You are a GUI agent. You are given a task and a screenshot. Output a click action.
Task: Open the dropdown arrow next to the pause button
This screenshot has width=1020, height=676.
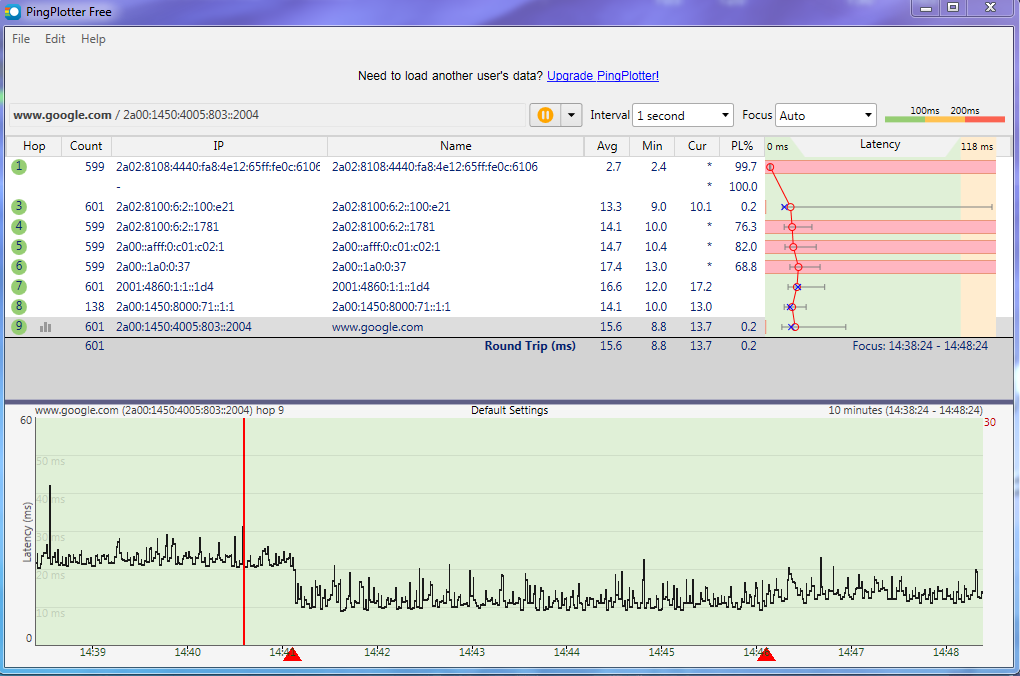tap(571, 115)
